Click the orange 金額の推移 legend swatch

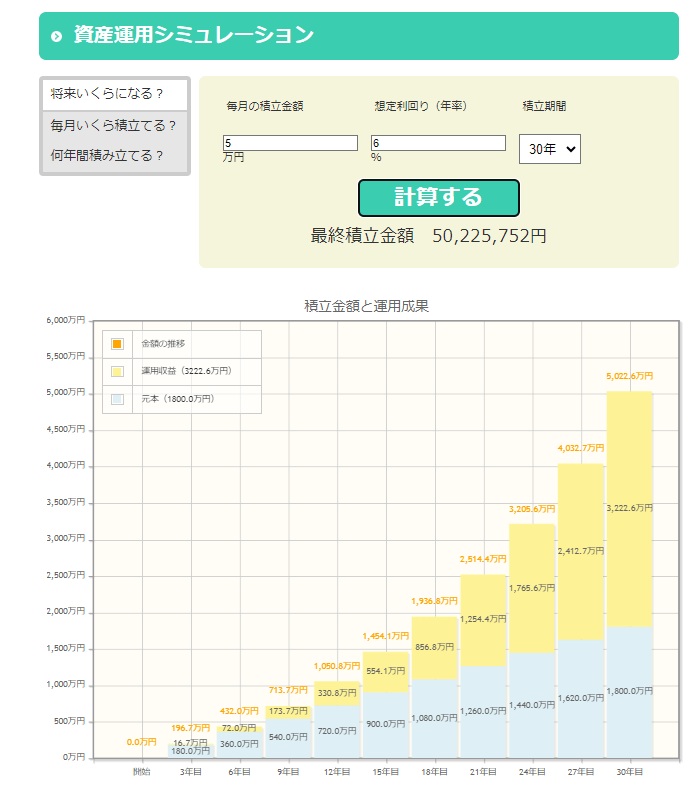coord(117,344)
